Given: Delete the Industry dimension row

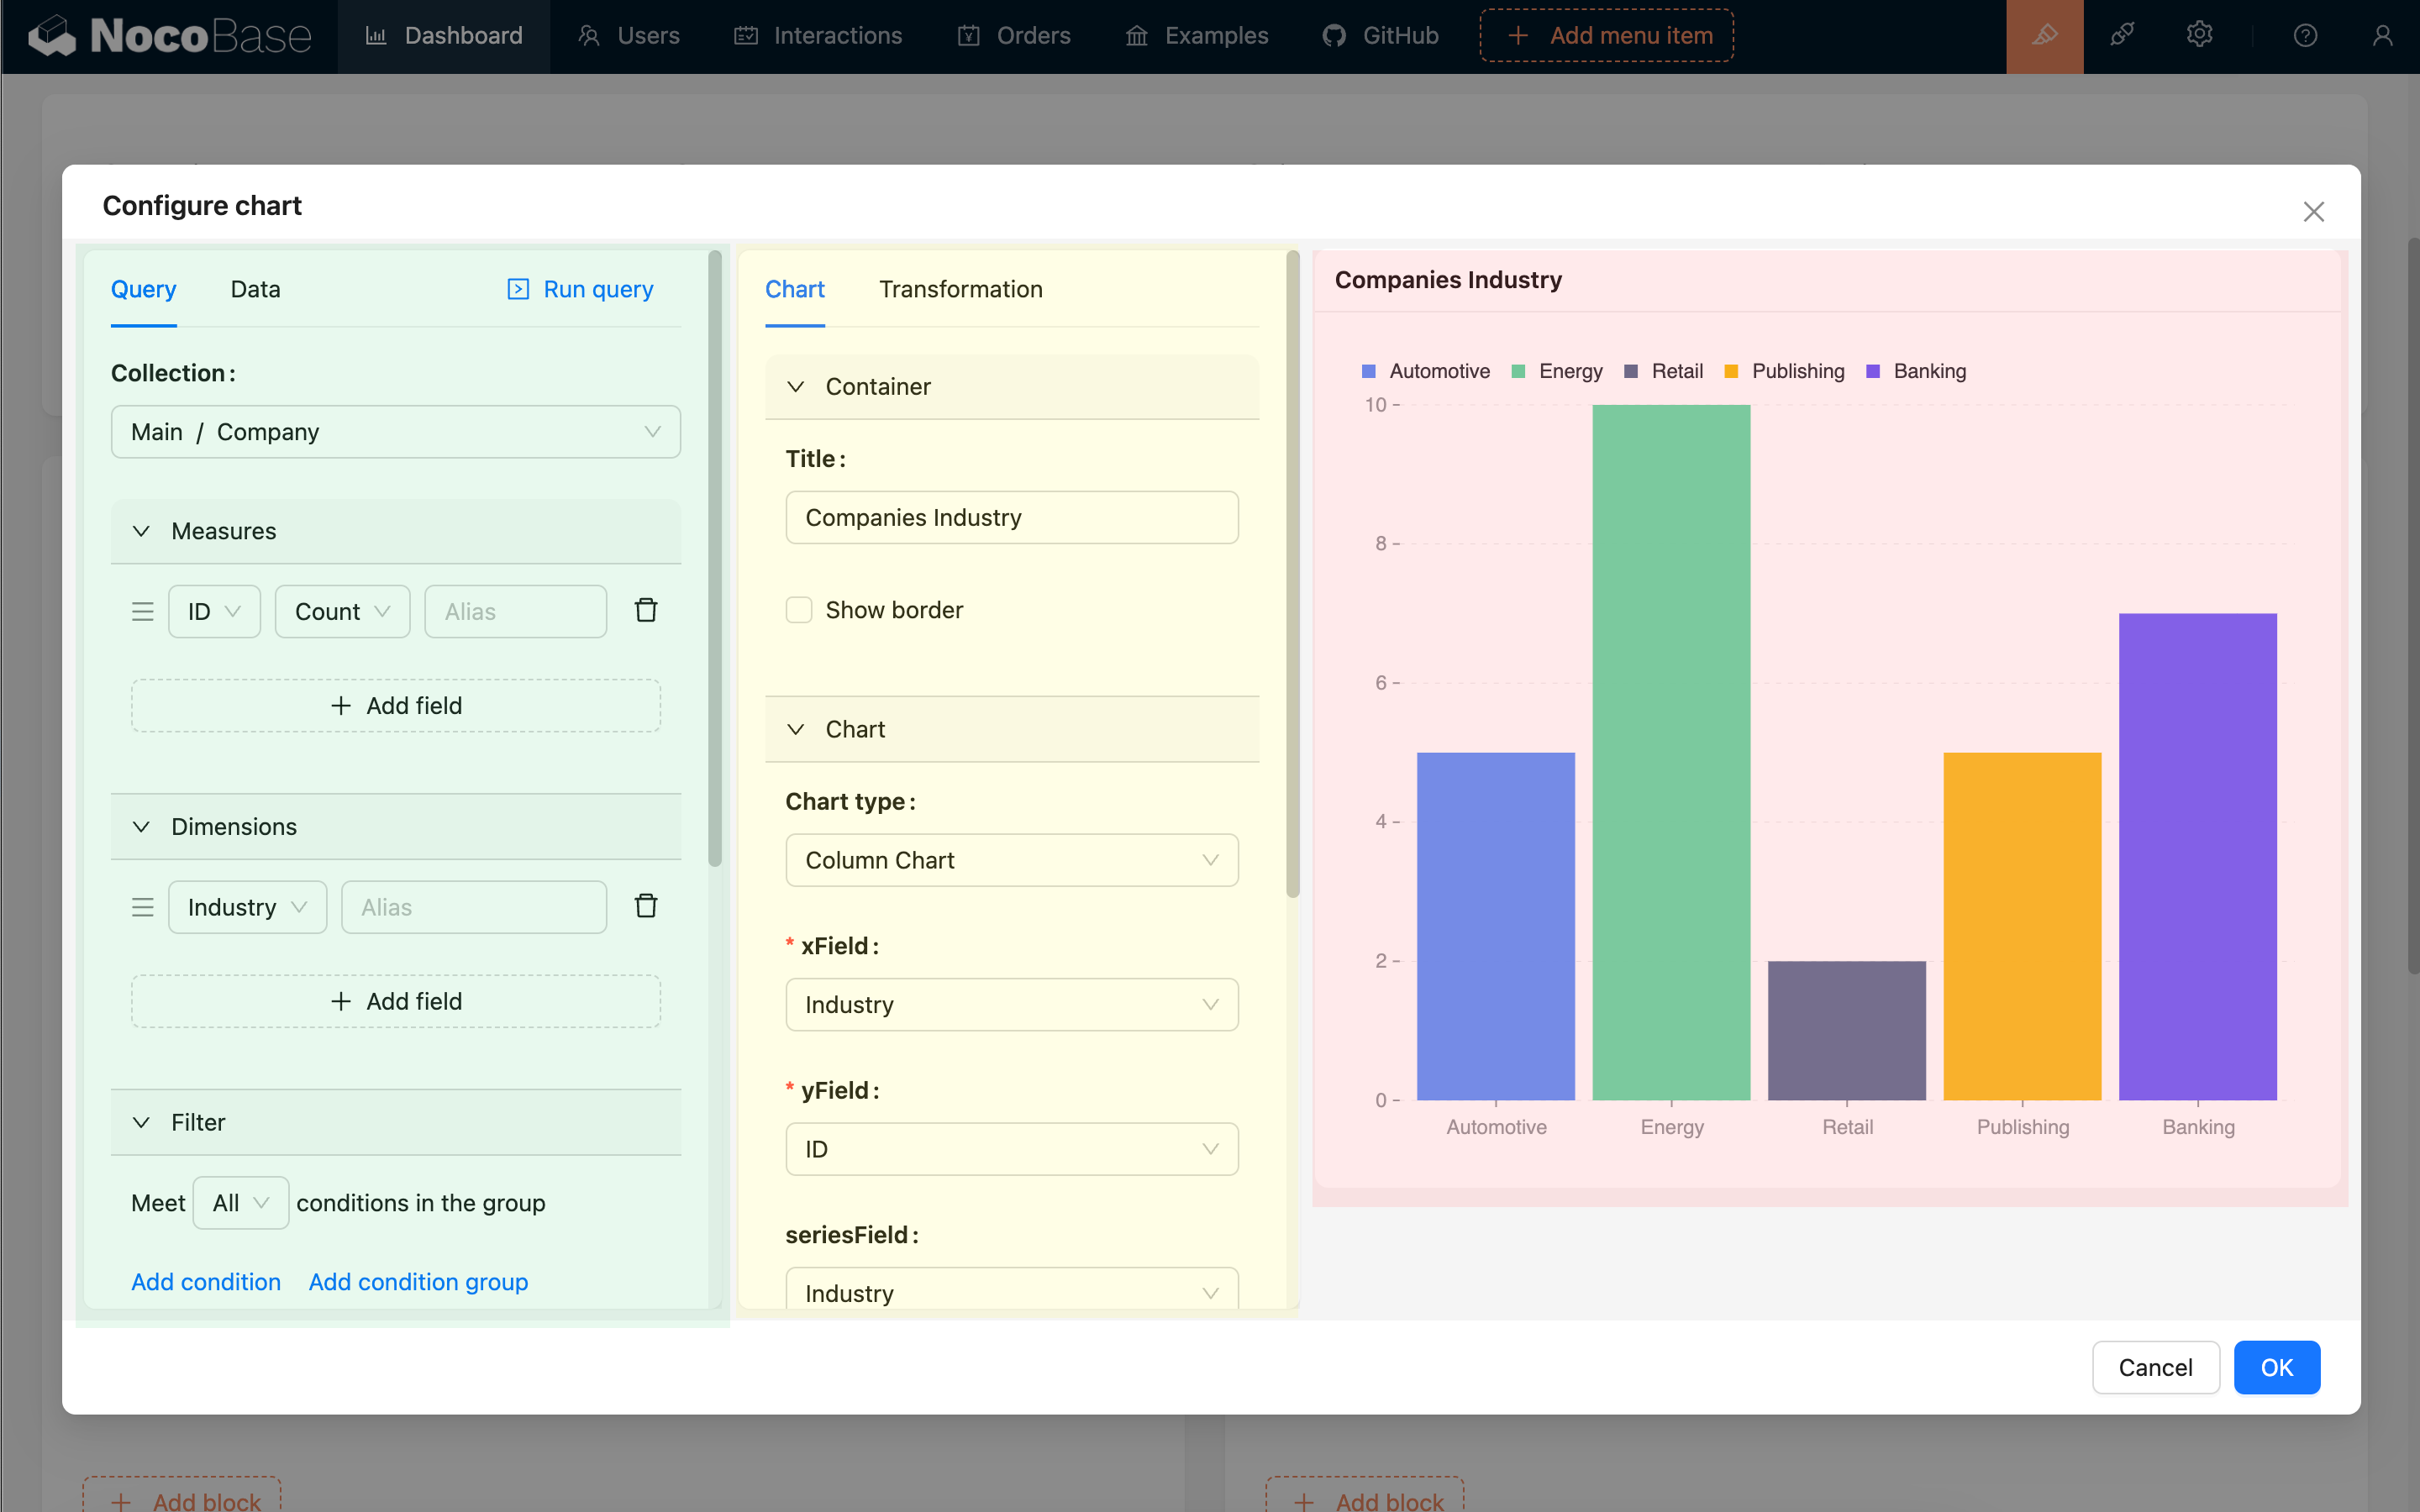Looking at the screenshot, I should [646, 906].
